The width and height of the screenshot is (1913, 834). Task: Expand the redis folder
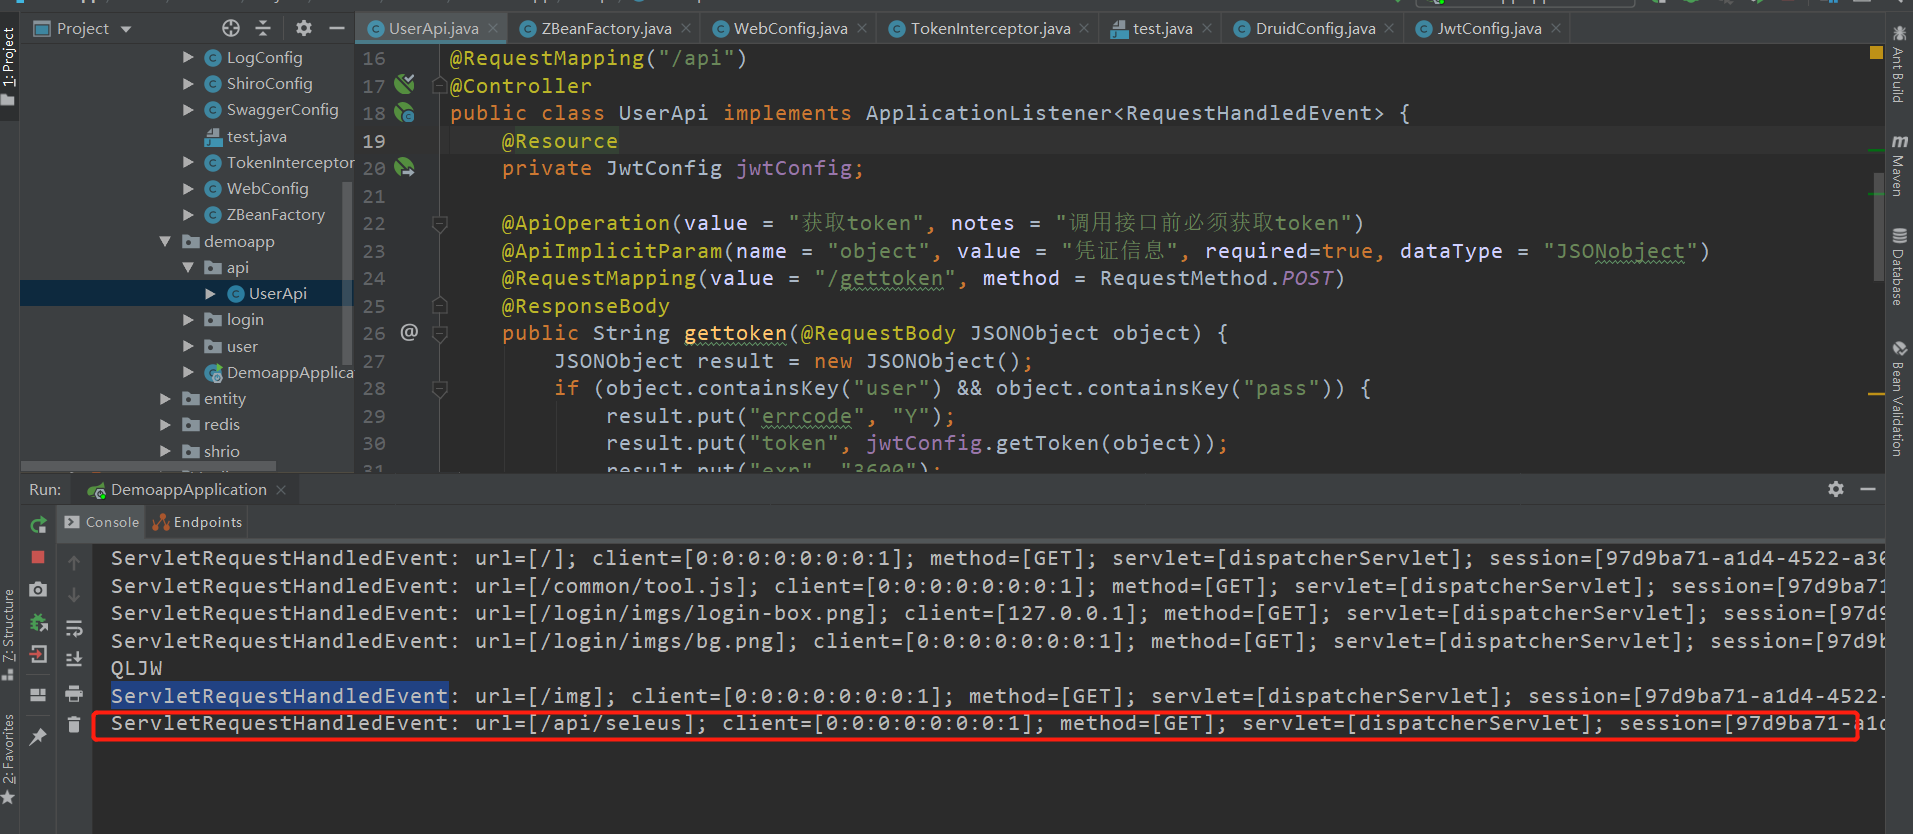point(165,425)
